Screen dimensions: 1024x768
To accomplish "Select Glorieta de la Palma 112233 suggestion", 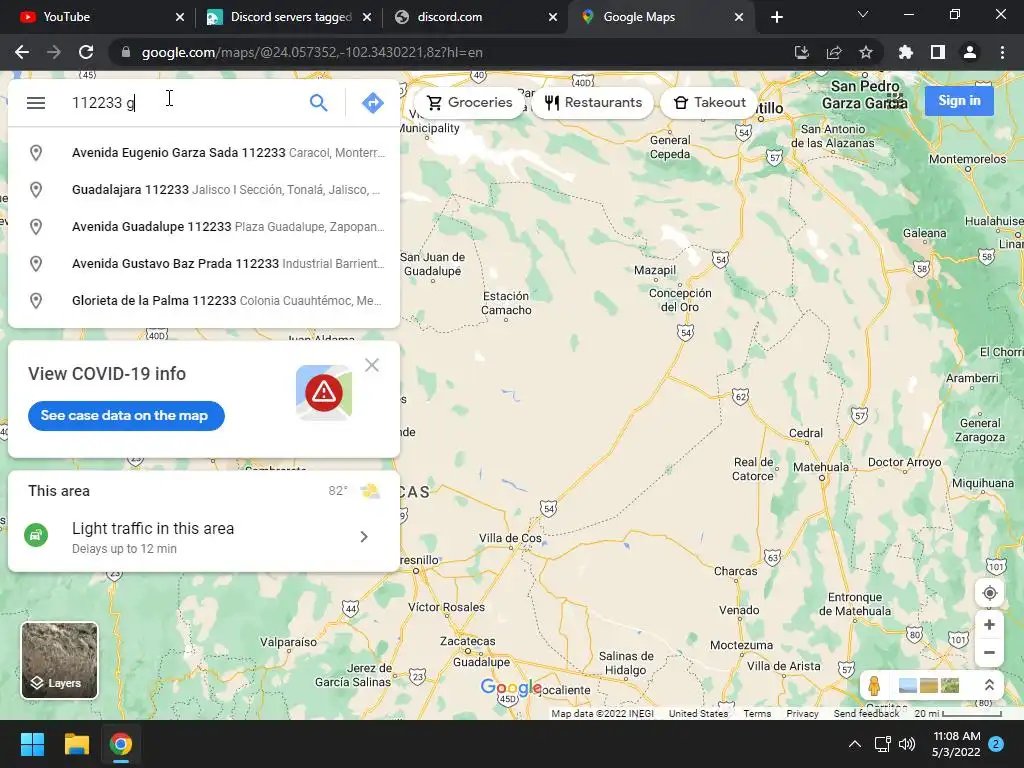I will (x=204, y=301).
